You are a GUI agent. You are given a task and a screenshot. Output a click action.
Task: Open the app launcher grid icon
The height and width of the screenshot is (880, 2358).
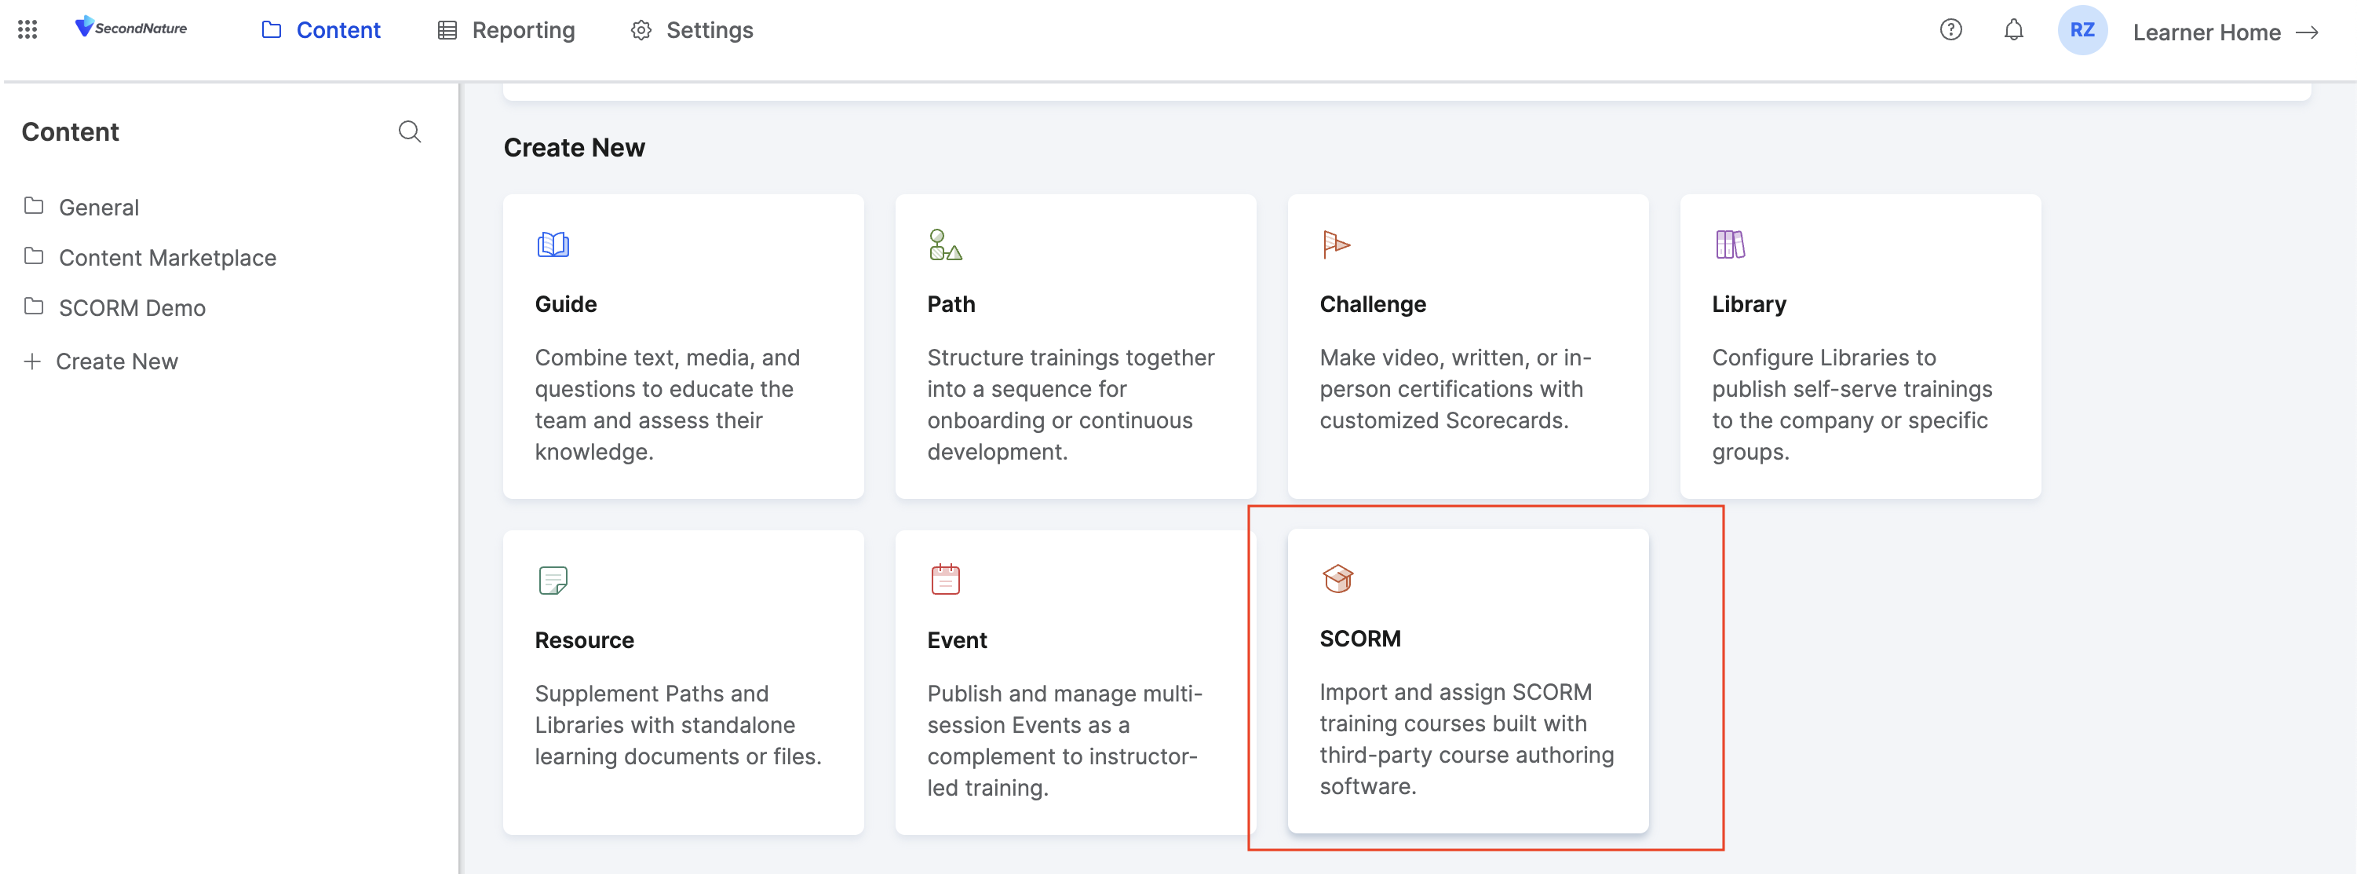(x=28, y=30)
